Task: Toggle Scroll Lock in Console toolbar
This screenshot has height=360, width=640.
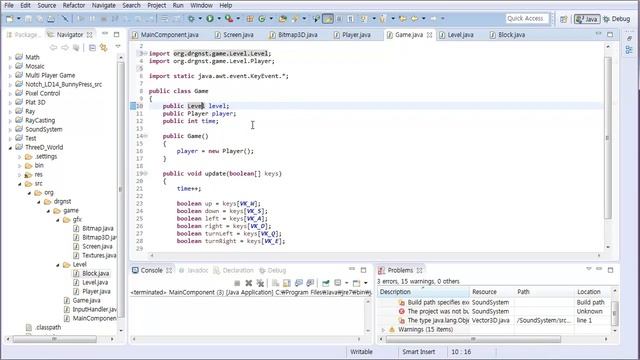Action: (287, 283)
